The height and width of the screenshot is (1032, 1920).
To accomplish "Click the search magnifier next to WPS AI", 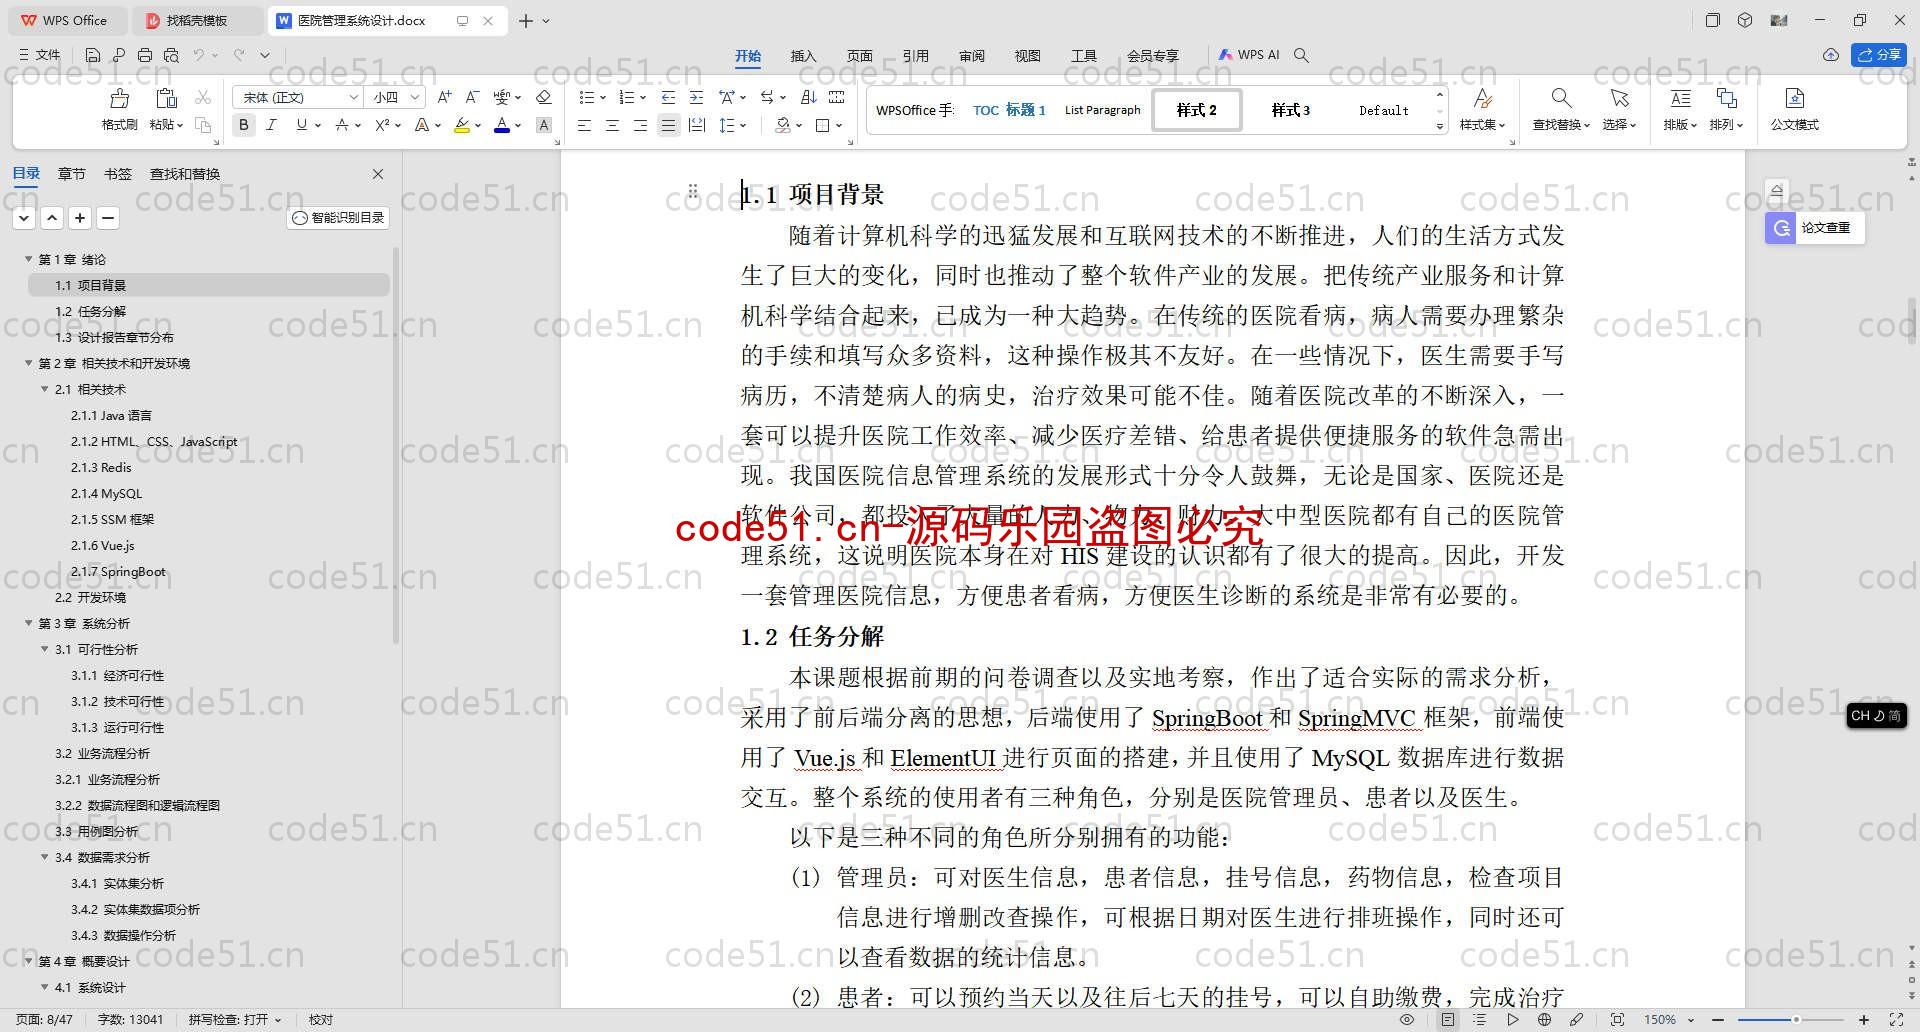I will tap(1301, 55).
